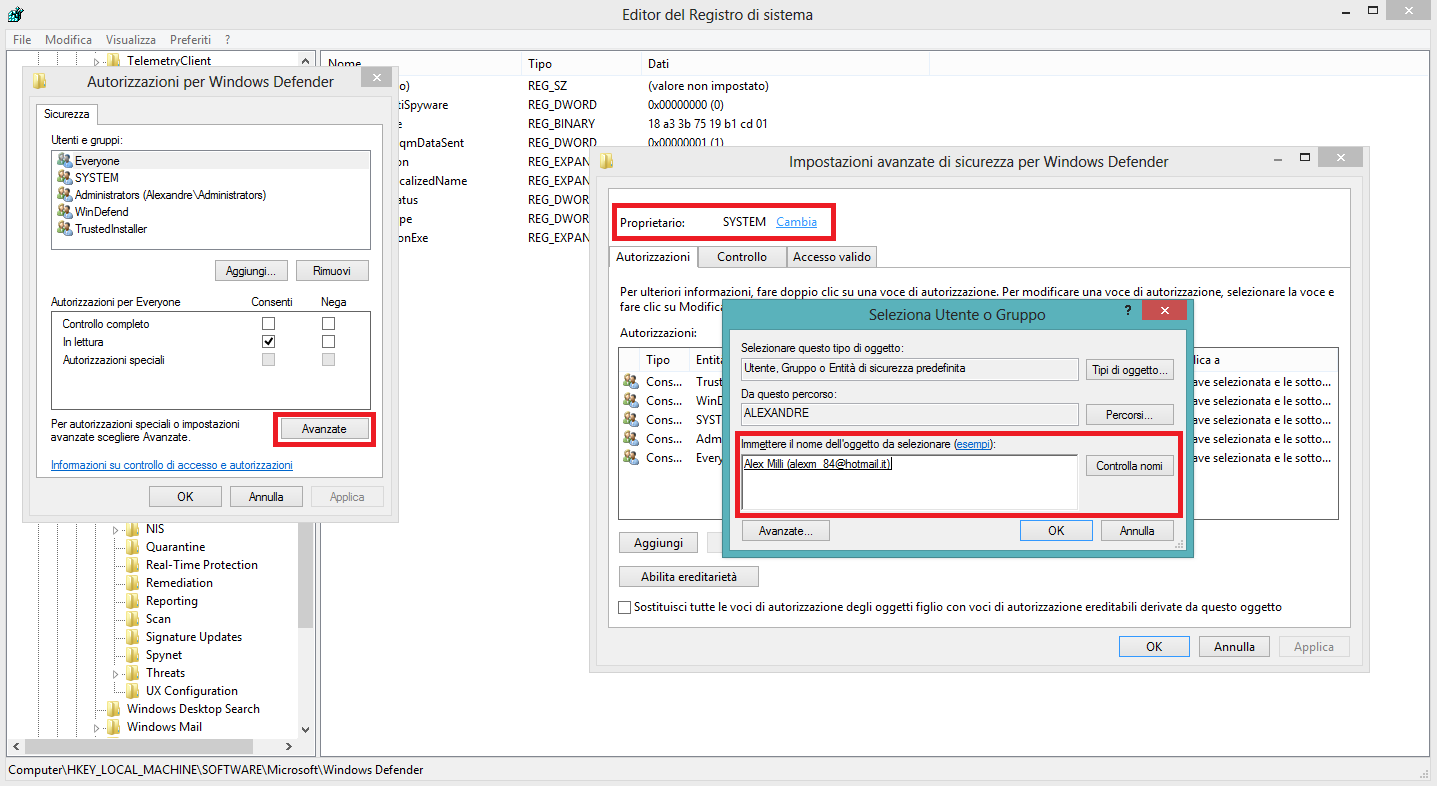Expand the TelemetryClient tree node
The height and width of the screenshot is (786, 1437).
coord(97,61)
